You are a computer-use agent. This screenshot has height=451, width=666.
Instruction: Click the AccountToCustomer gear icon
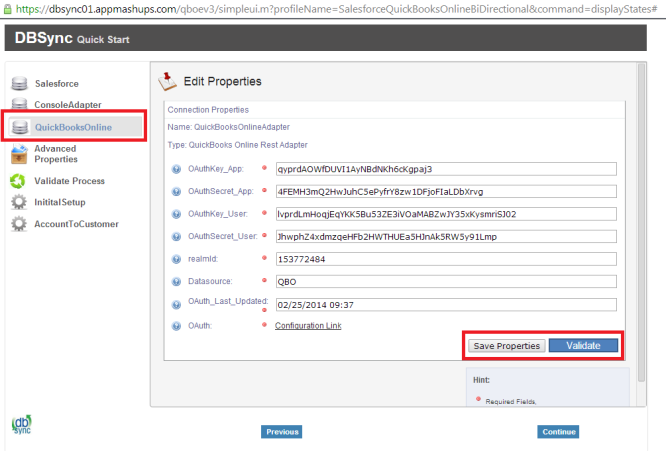(x=18, y=224)
